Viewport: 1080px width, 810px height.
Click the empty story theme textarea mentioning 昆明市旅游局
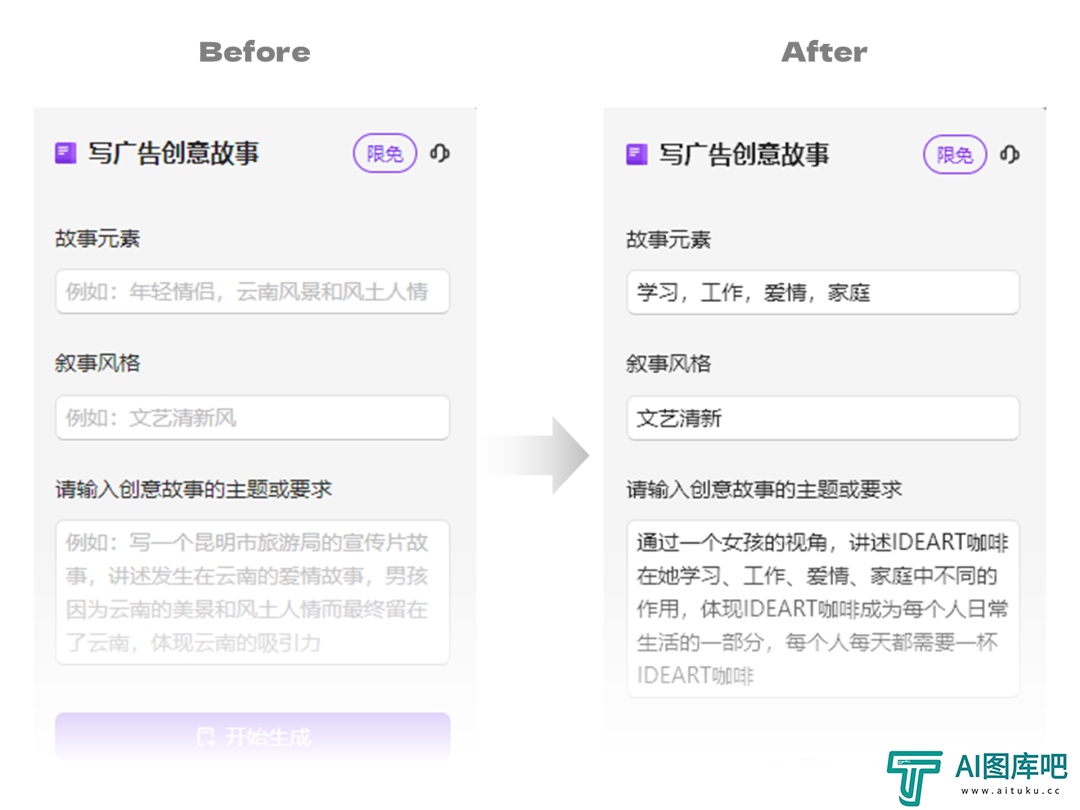click(253, 592)
